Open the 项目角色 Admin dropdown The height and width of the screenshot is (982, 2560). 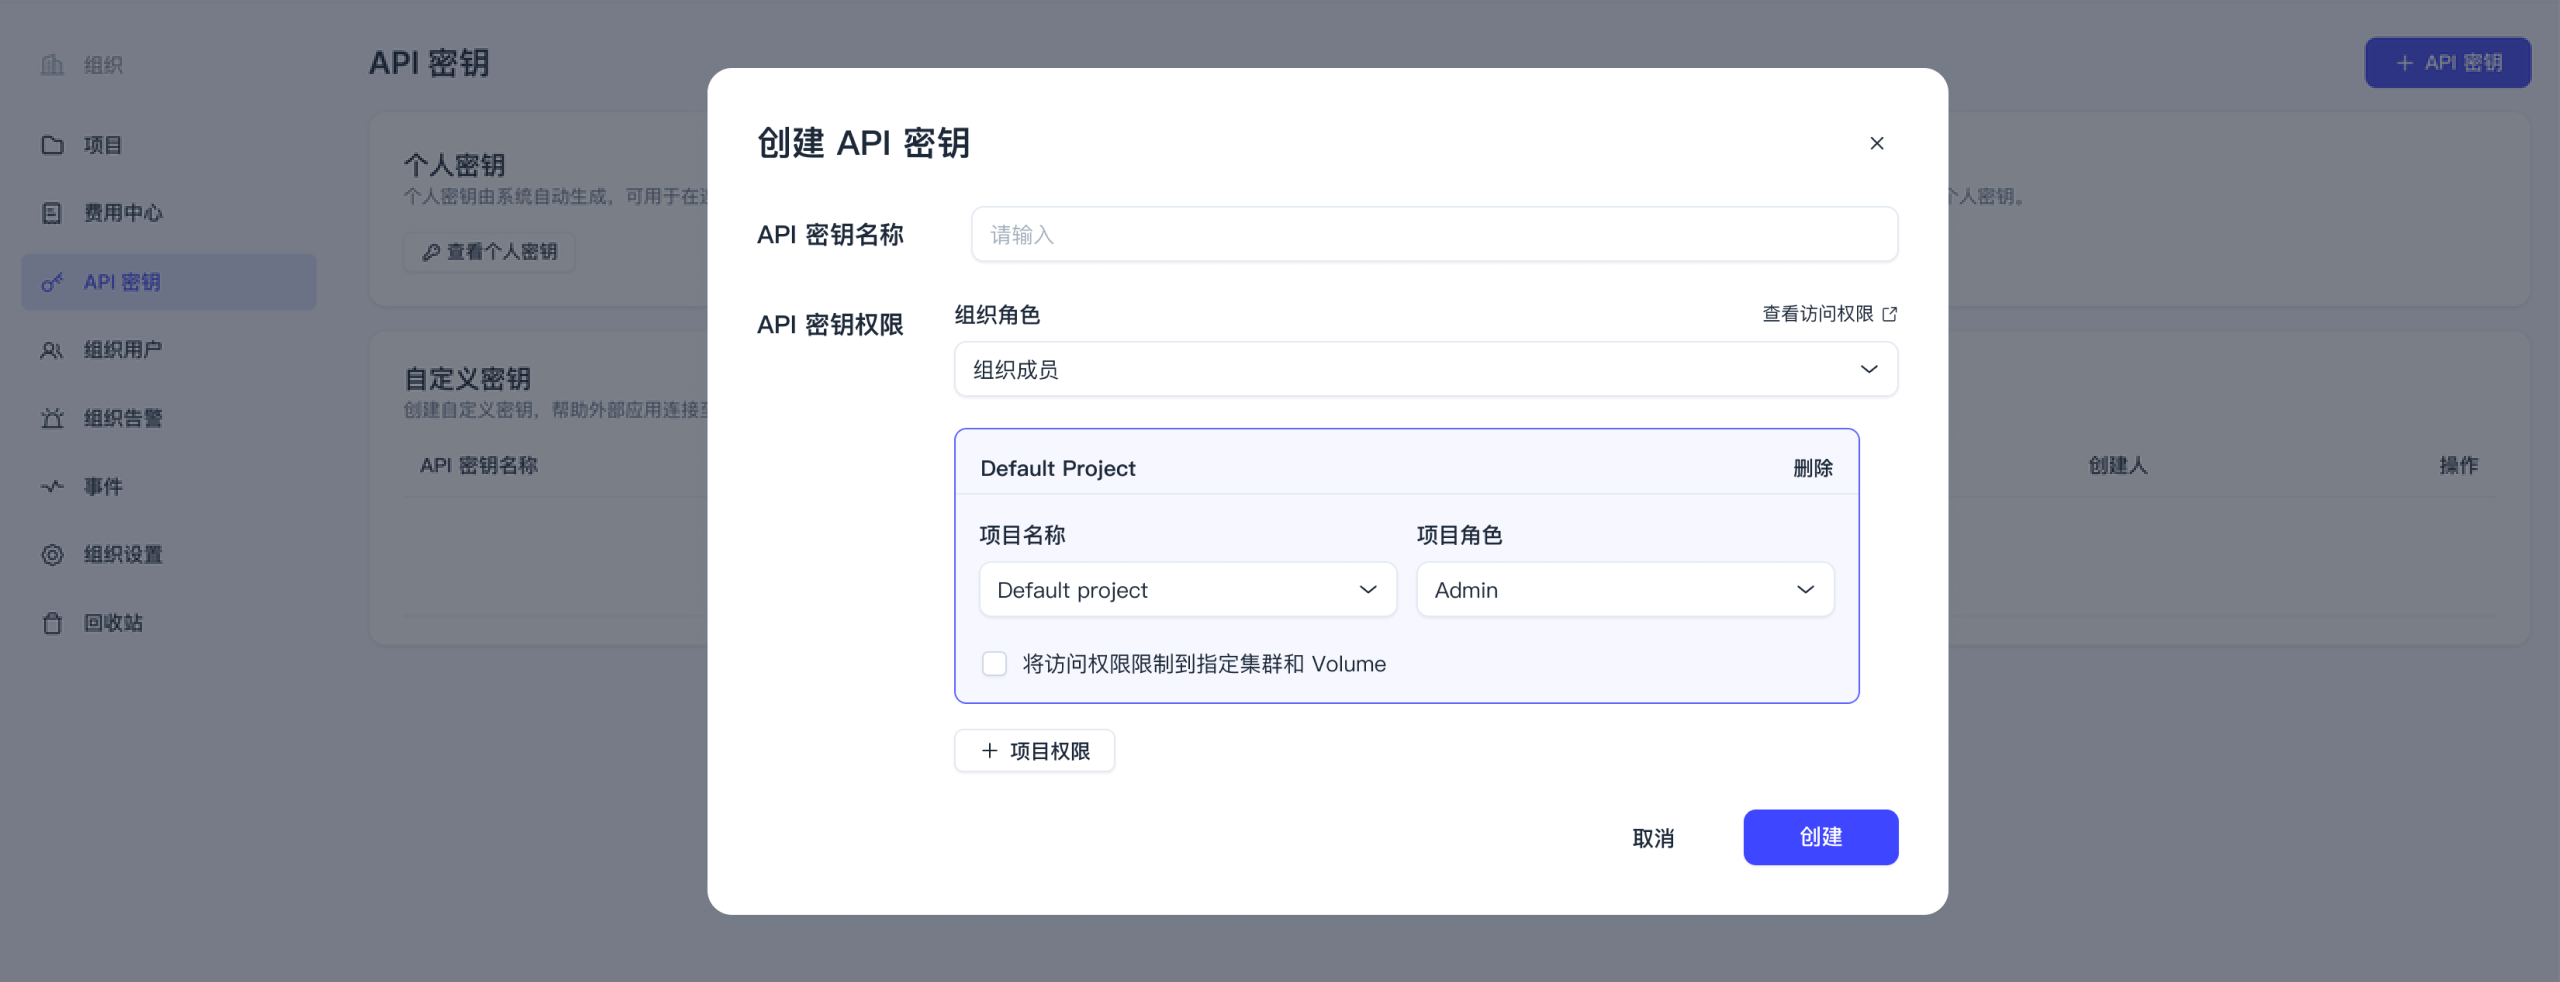[x=1624, y=590]
